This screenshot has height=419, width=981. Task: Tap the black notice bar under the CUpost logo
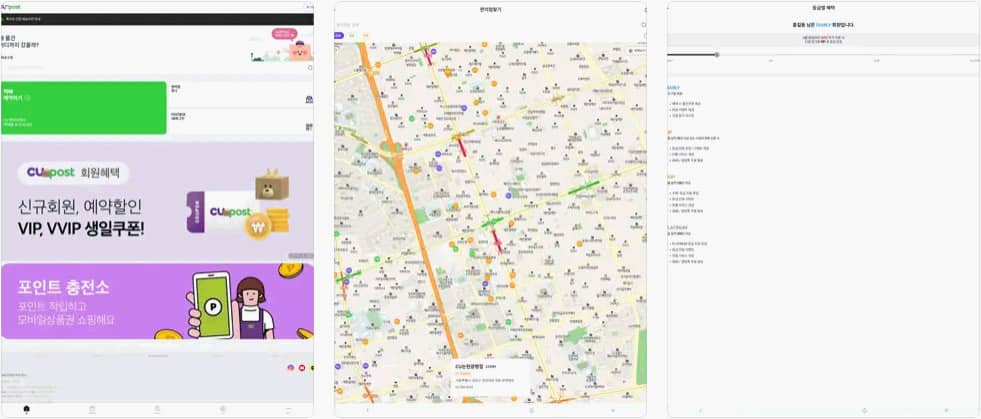pos(157,19)
